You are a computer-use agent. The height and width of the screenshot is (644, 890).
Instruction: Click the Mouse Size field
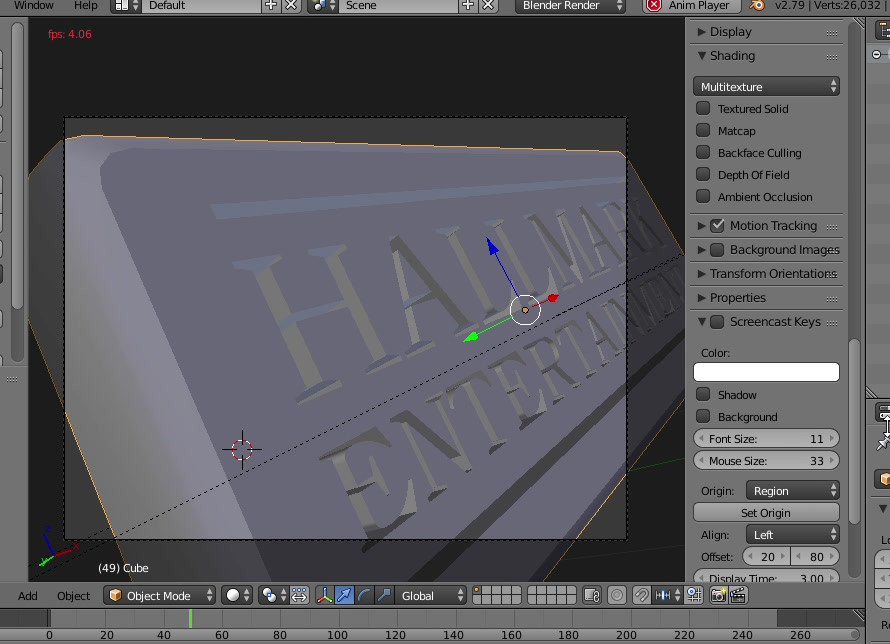pyautogui.click(x=766, y=461)
